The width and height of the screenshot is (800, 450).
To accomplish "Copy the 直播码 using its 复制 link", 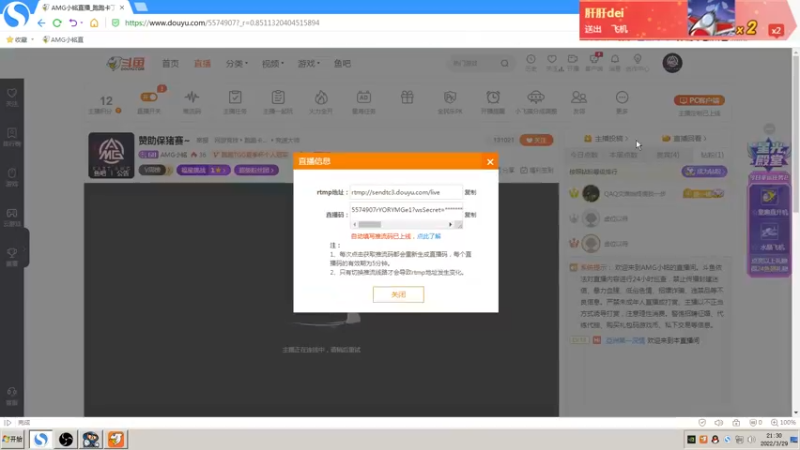I will pos(470,215).
